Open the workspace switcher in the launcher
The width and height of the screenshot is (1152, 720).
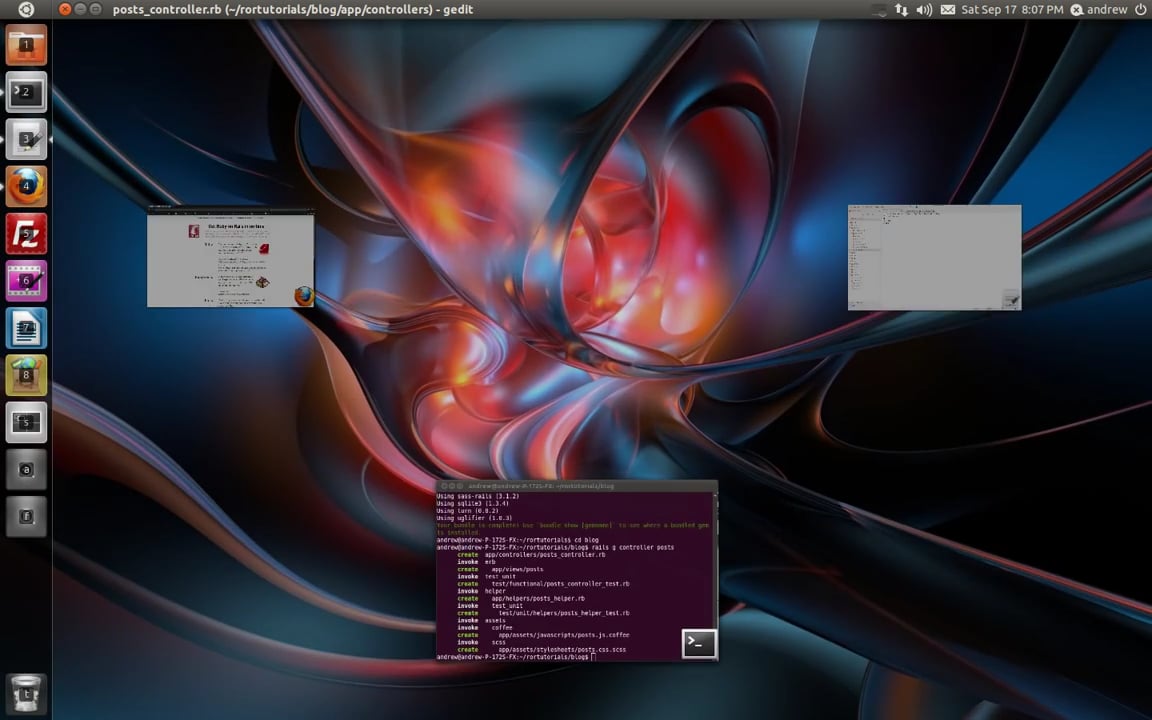tap(27, 422)
